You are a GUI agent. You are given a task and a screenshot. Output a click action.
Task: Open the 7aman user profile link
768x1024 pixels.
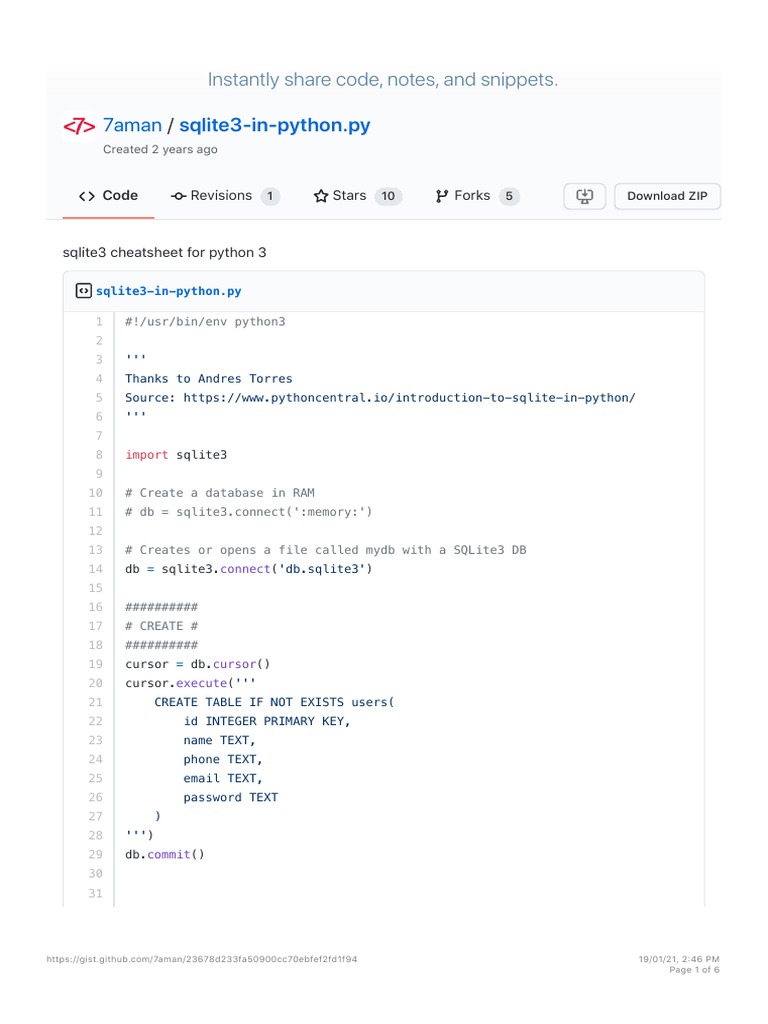131,126
